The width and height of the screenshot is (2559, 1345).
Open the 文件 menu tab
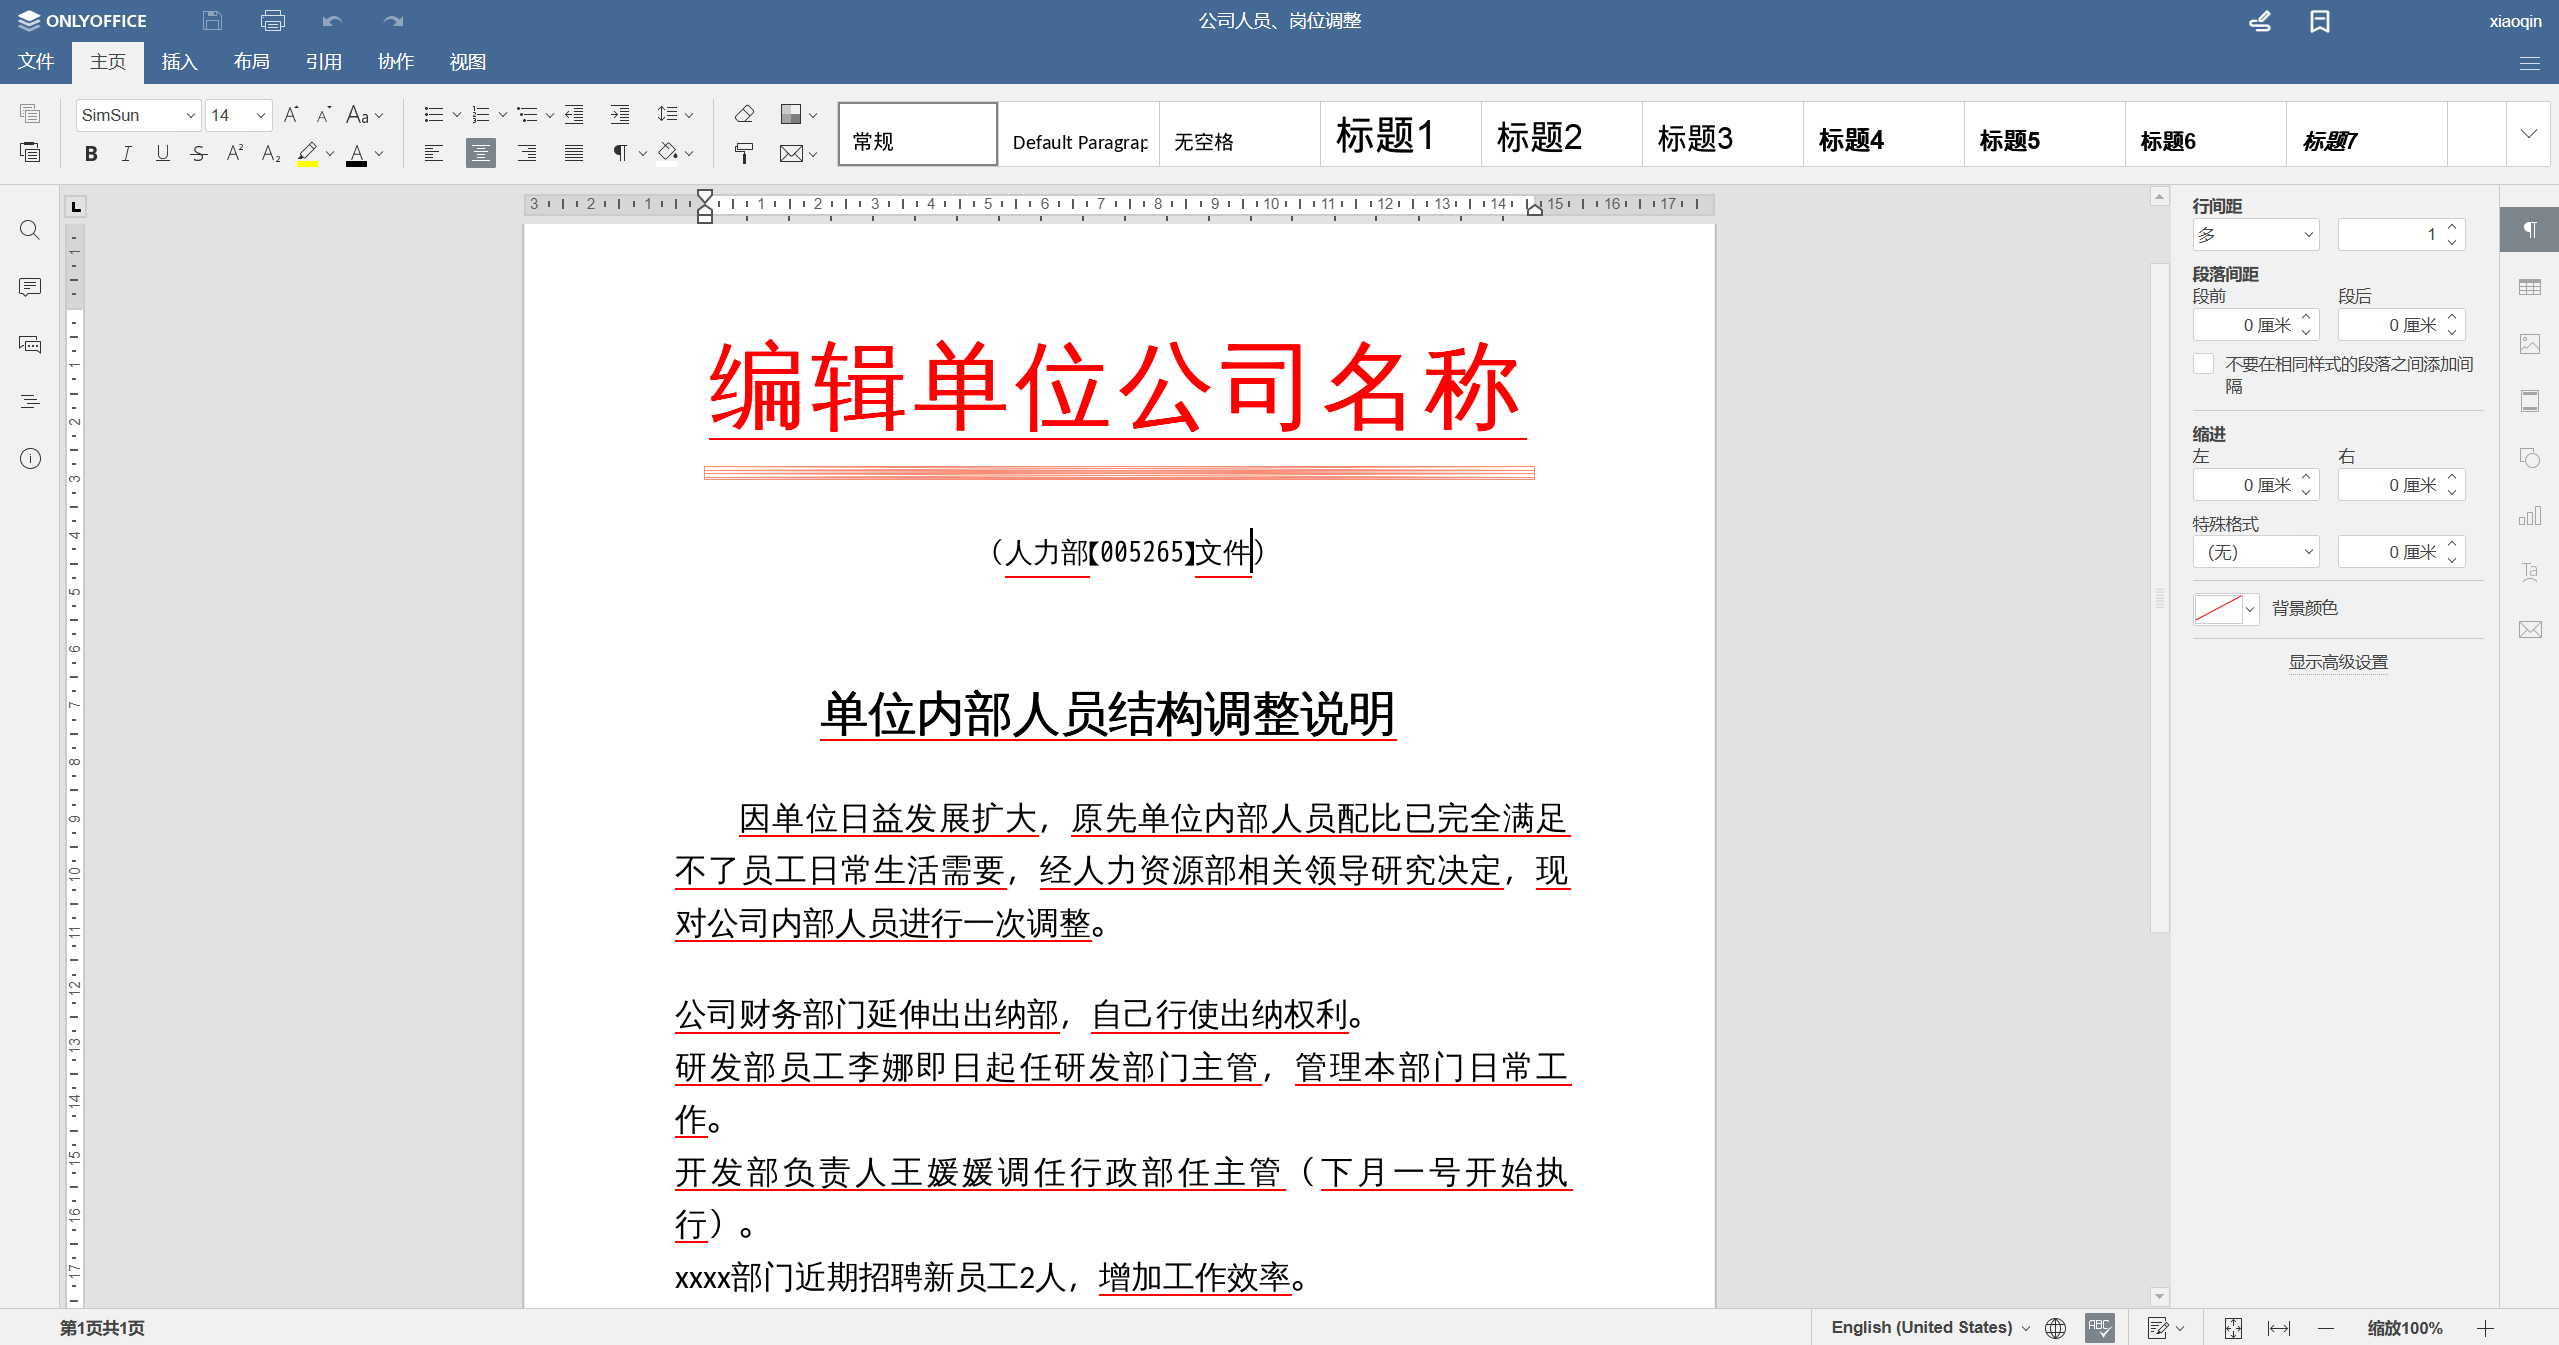click(x=36, y=62)
